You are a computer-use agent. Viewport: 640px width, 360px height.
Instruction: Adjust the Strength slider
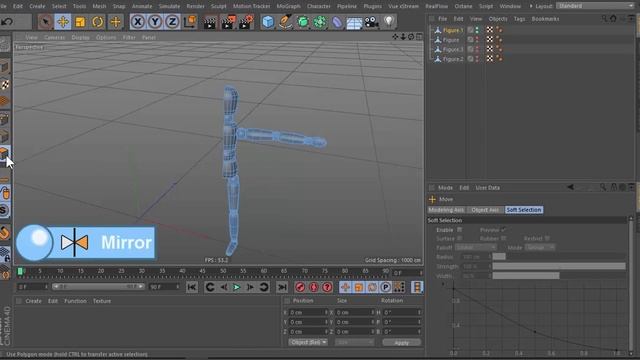click(559, 267)
